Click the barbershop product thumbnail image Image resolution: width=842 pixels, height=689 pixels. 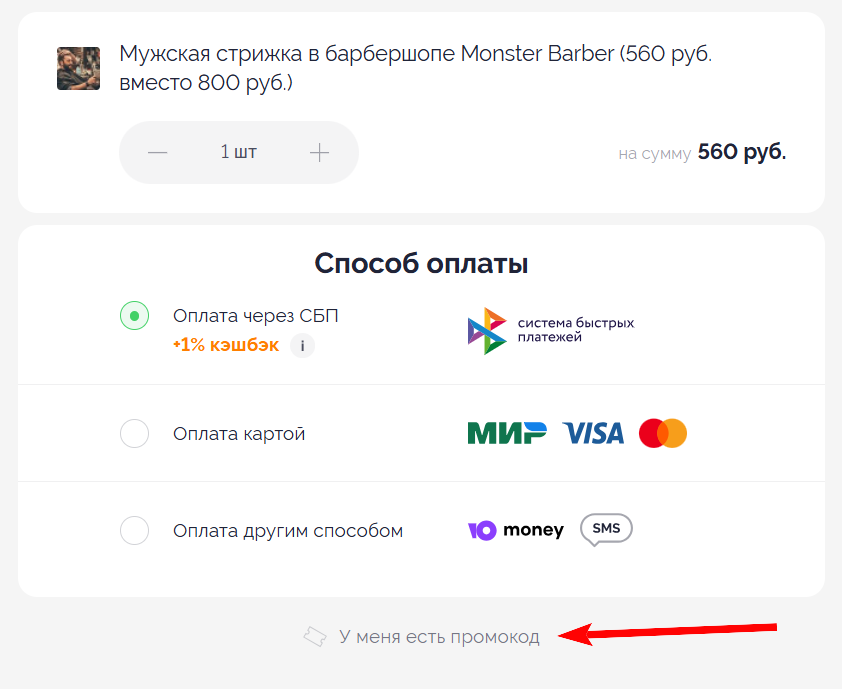click(78, 69)
